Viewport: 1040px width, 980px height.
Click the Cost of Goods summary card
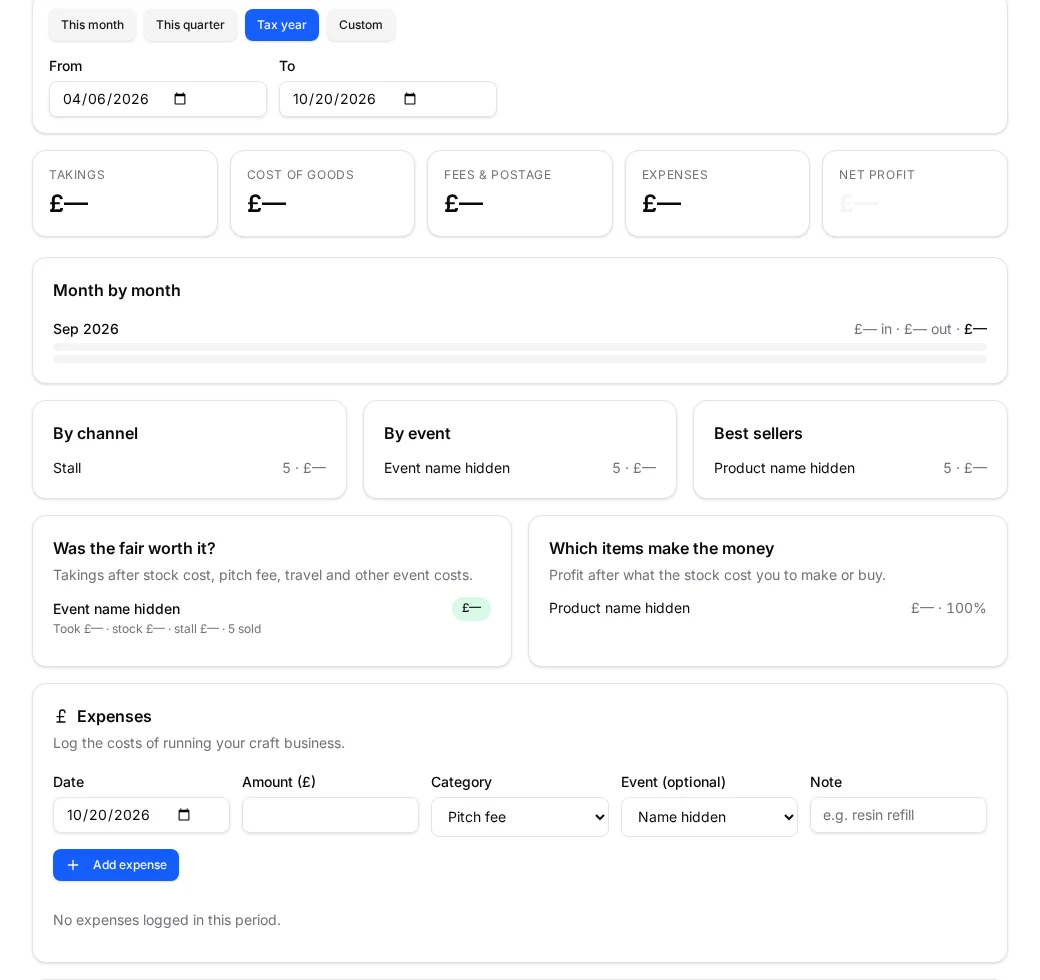pyautogui.click(x=322, y=194)
